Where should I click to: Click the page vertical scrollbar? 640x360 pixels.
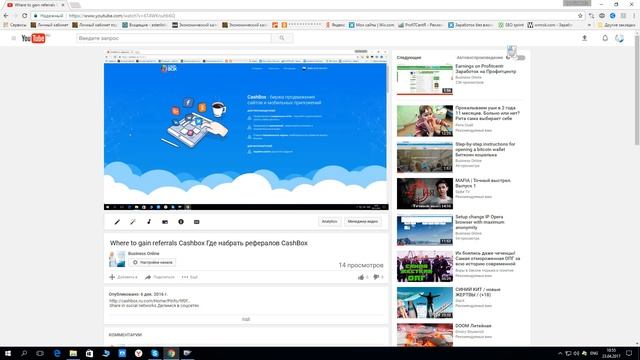pos(637,90)
